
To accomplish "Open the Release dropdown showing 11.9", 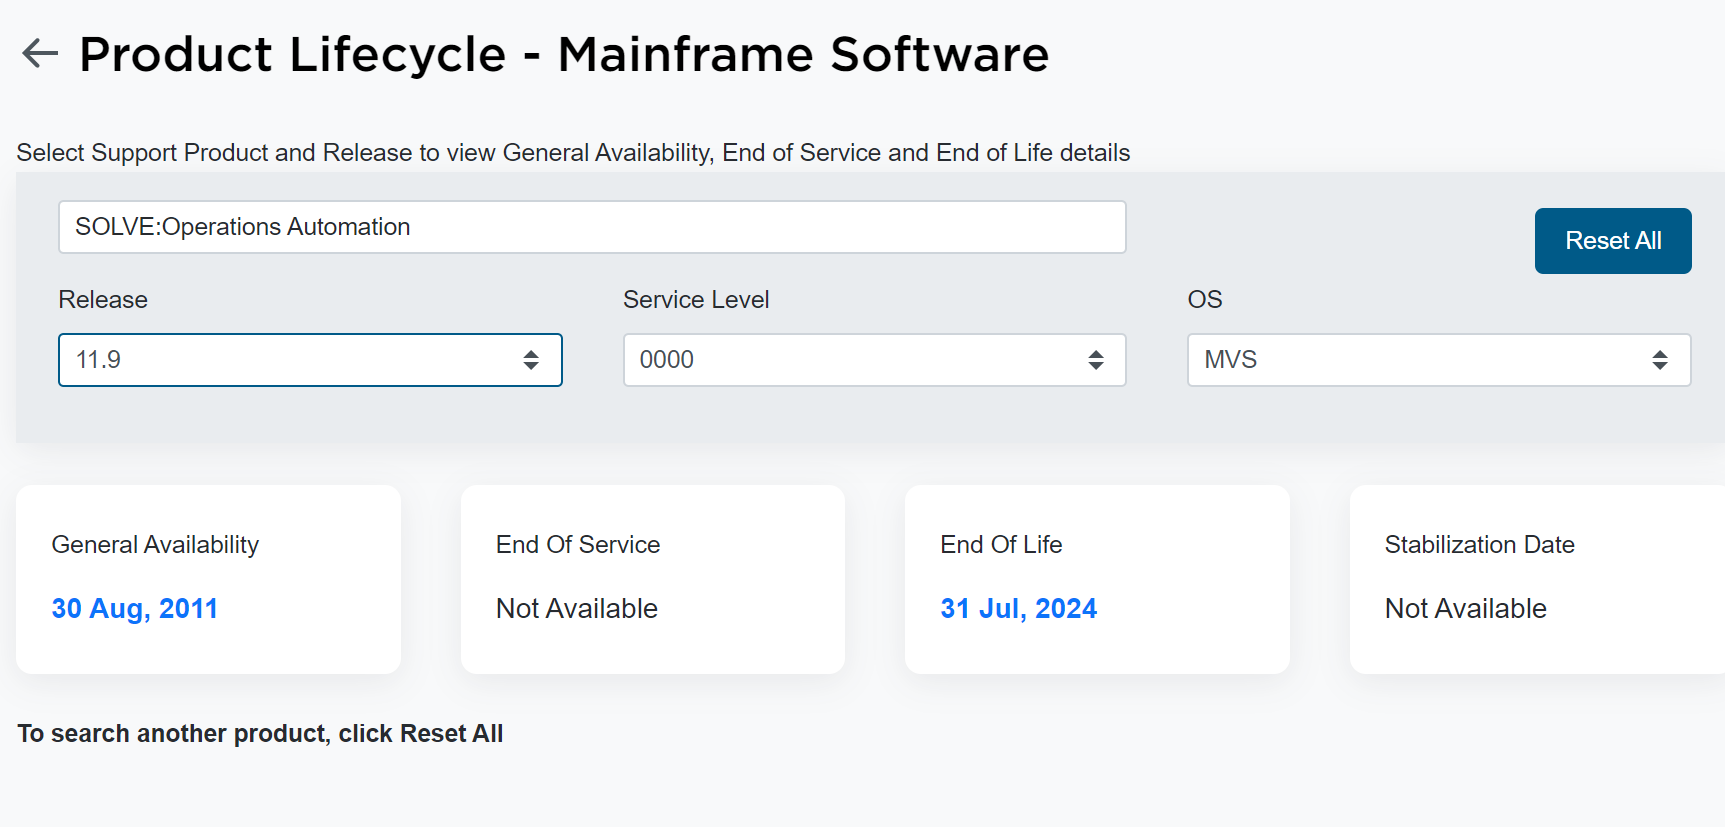I will pos(310,360).
